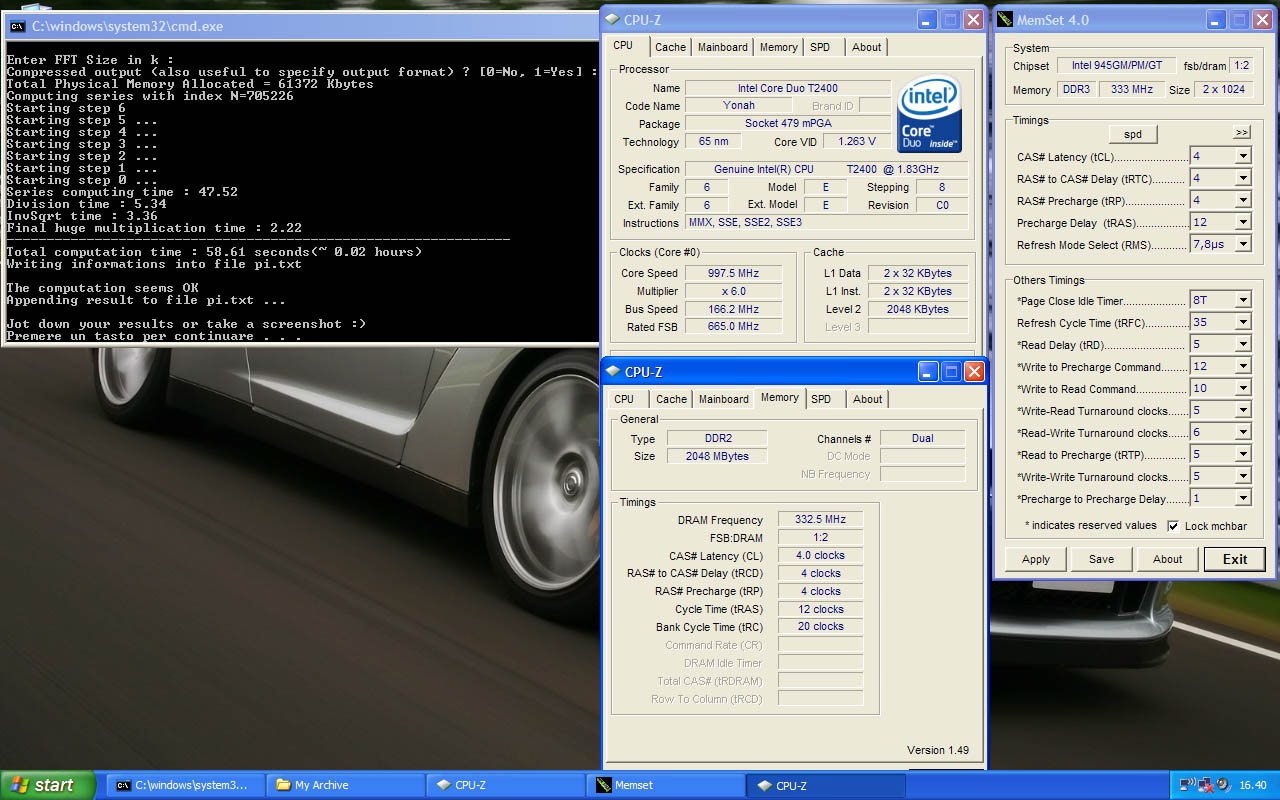Click the Save button in MemSet
The image size is (1280, 800).
click(x=1101, y=559)
